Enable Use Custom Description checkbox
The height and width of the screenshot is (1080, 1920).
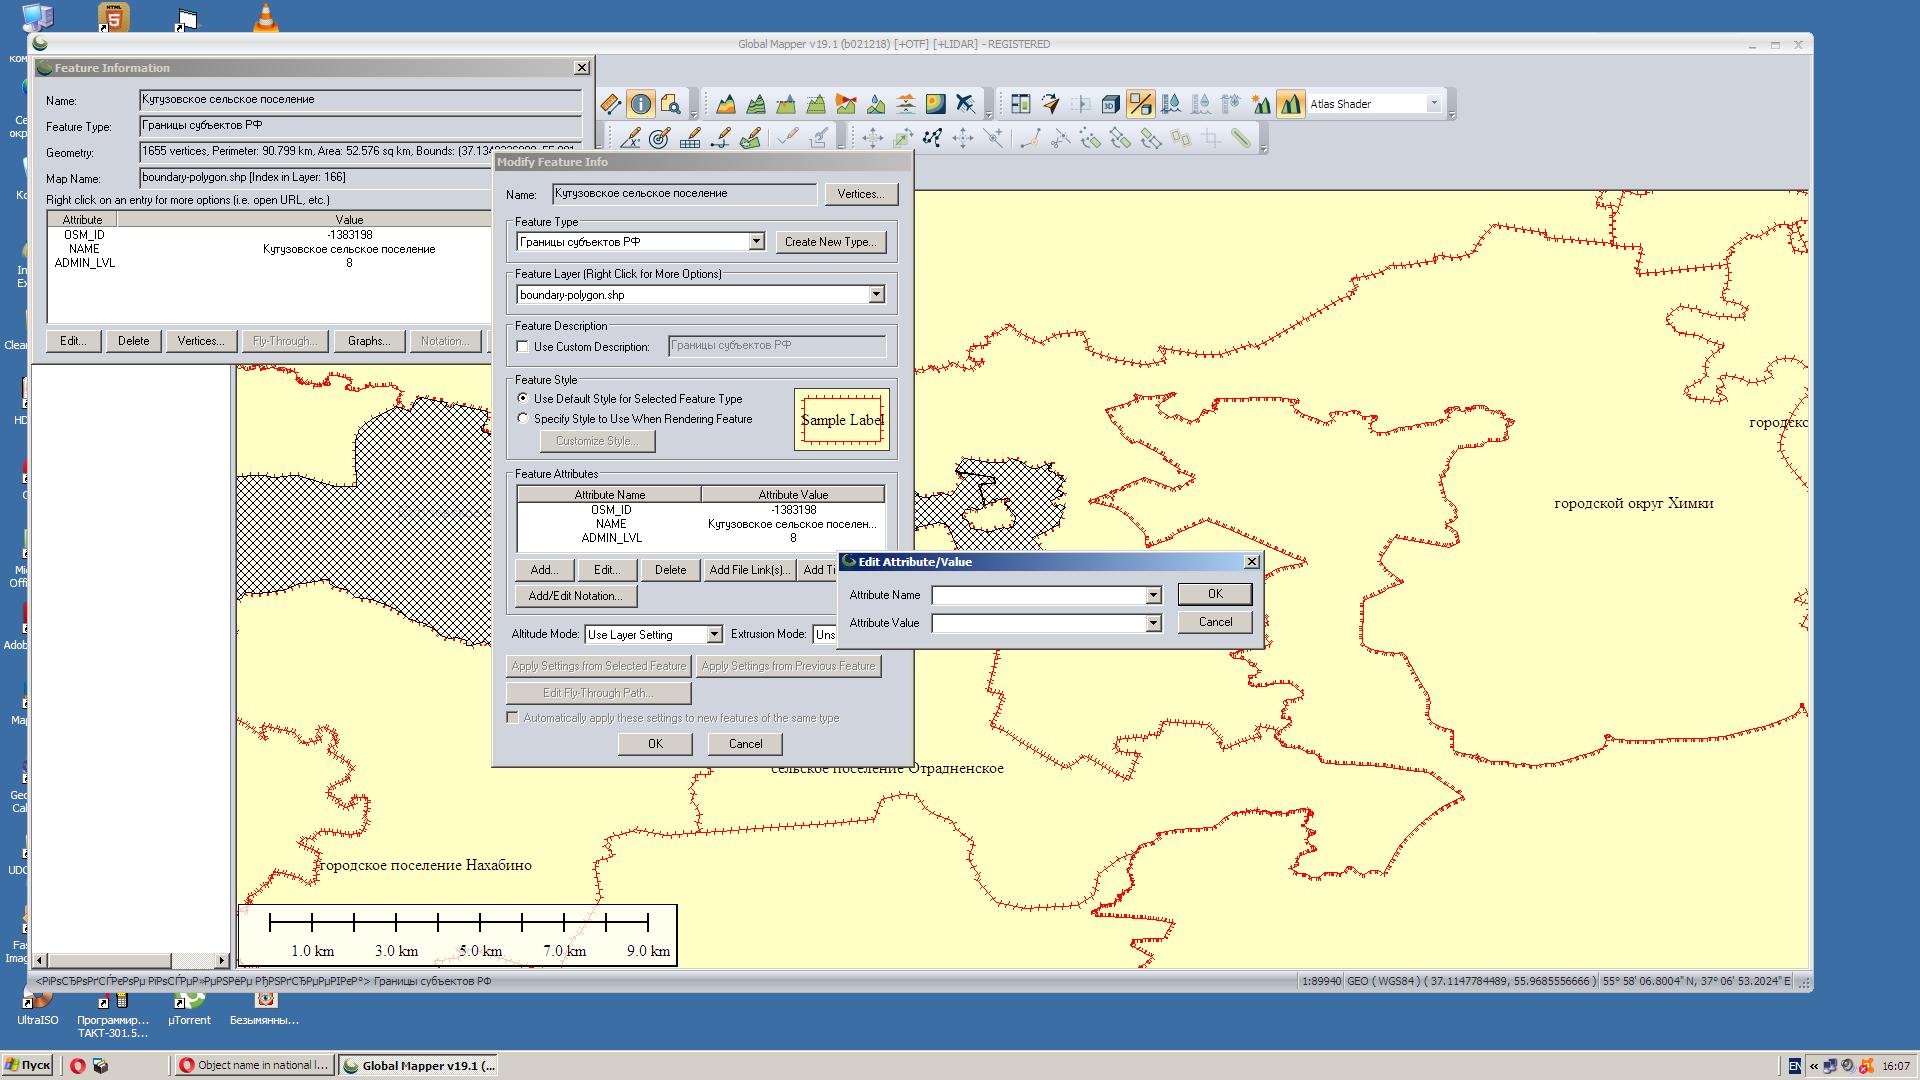coord(522,347)
